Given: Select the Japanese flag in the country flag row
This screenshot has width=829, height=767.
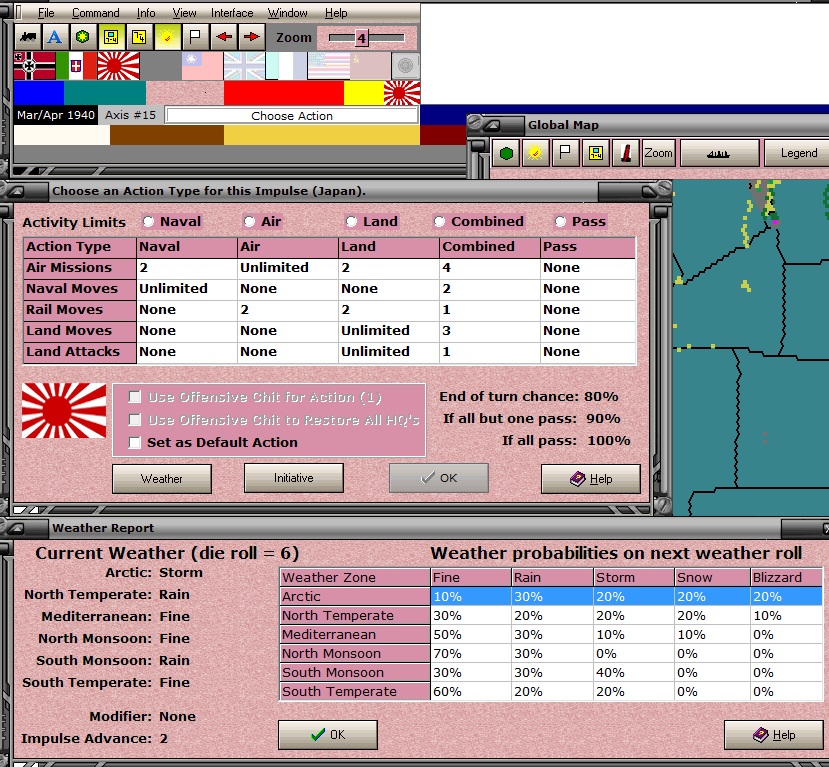Looking at the screenshot, I should pos(118,66).
